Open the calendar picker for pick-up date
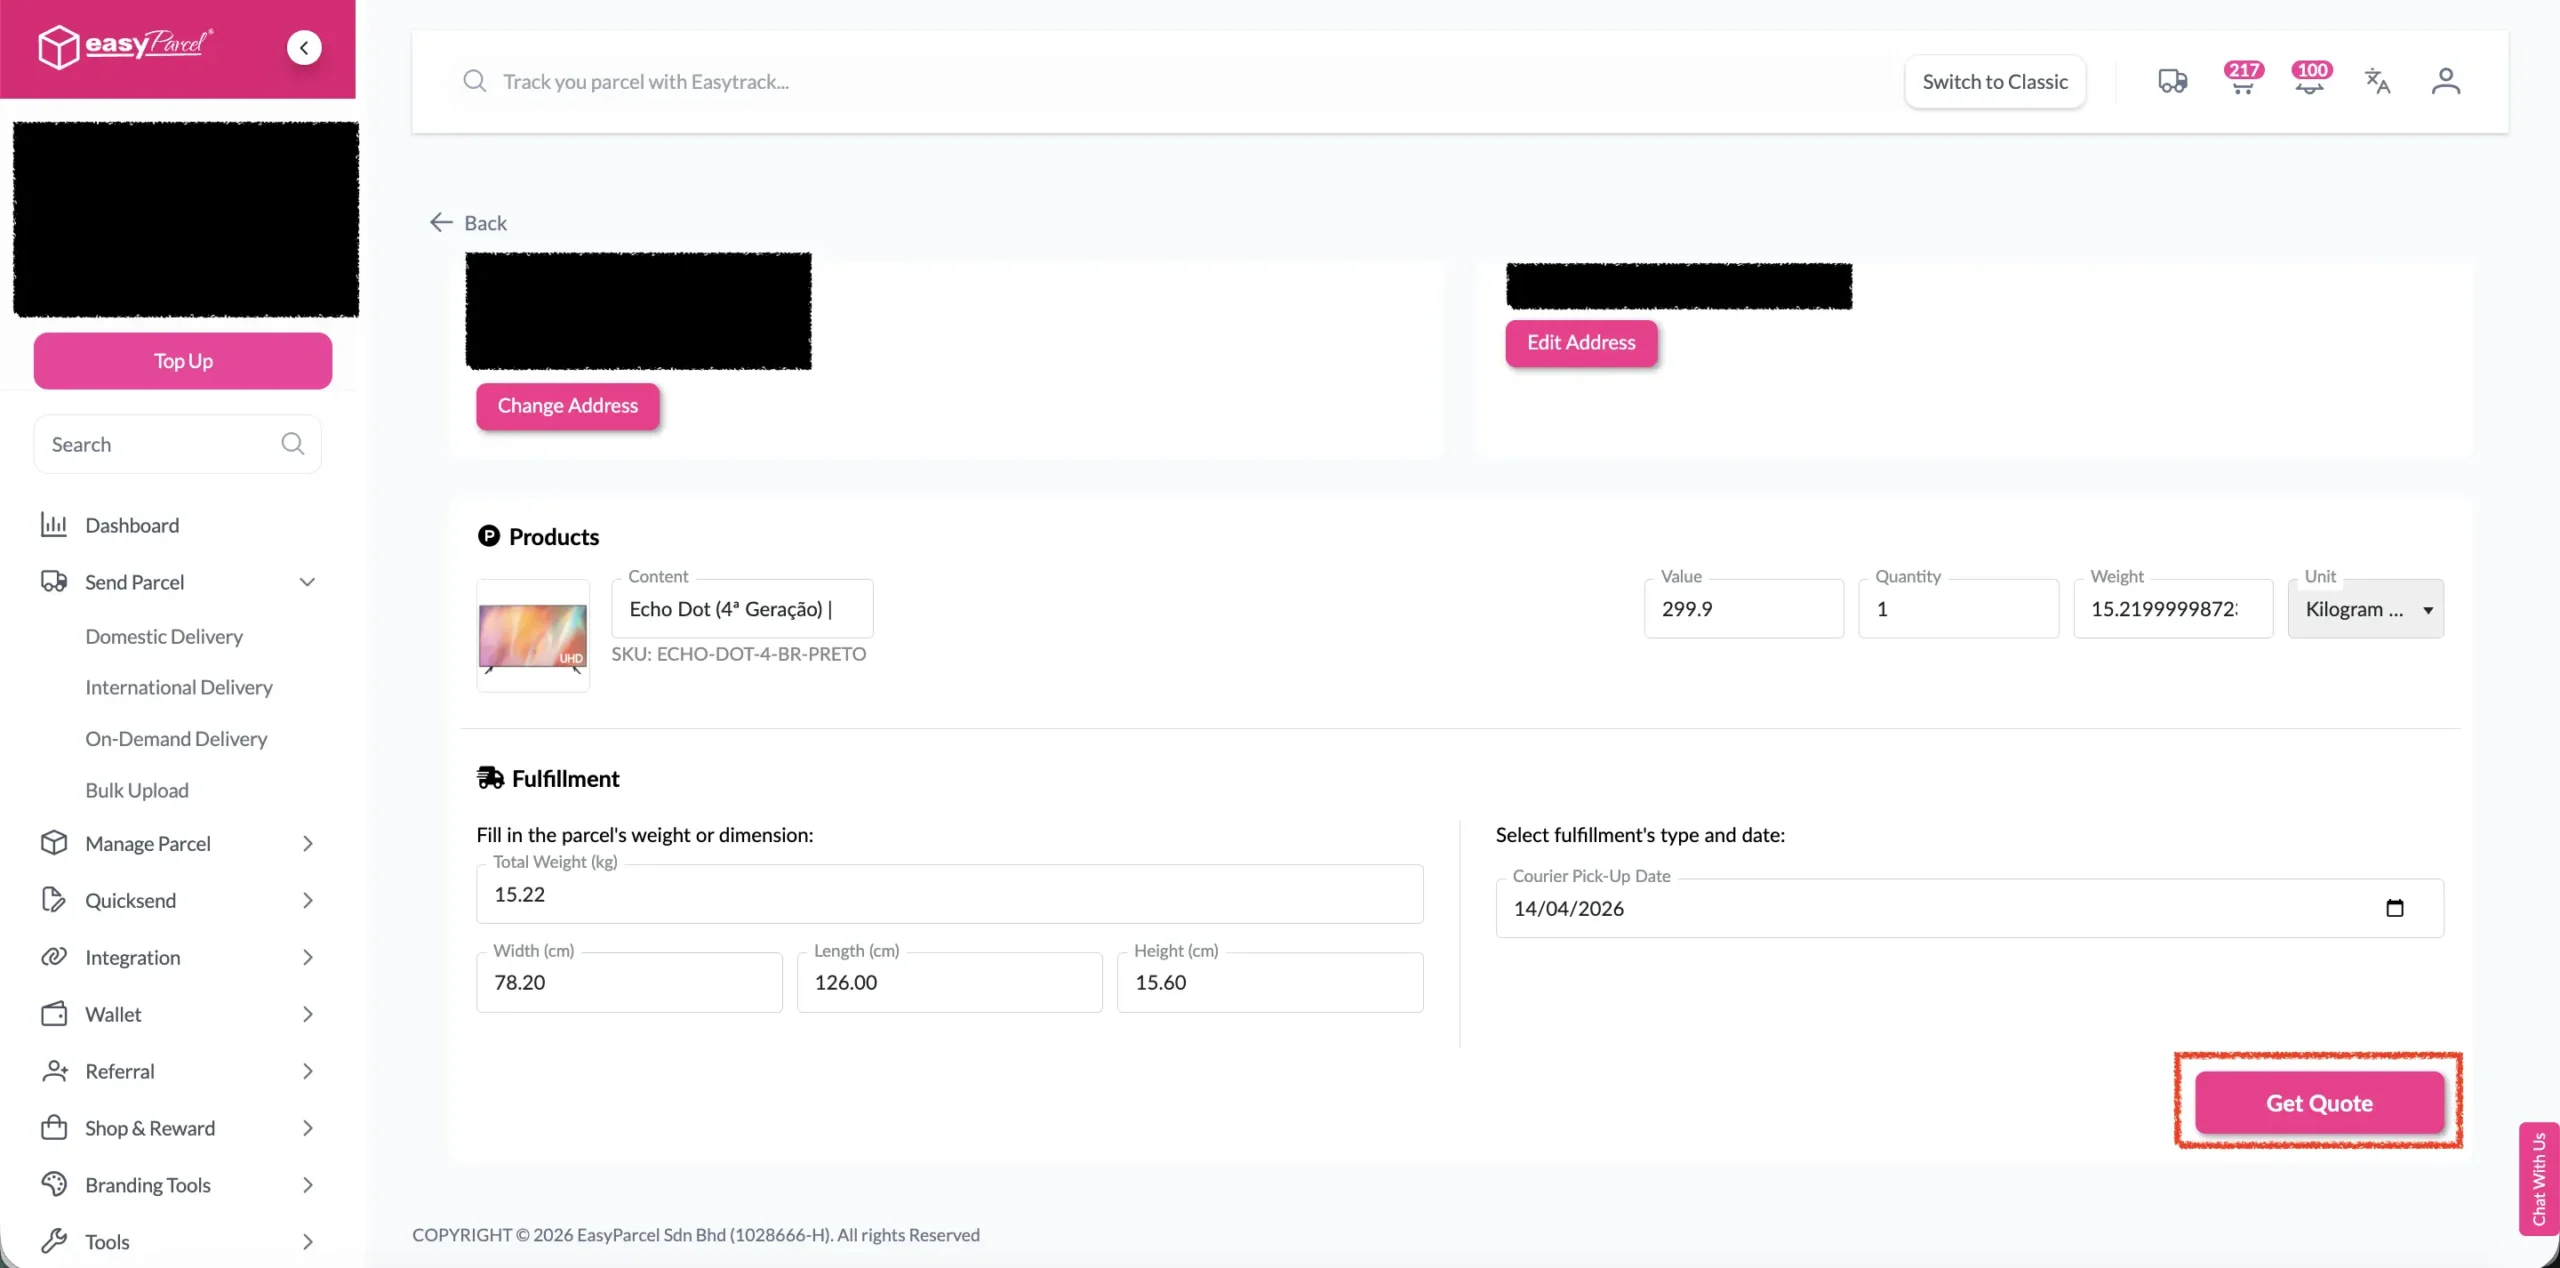Screen dimensions: 2560x1268 click(x=2395, y=908)
